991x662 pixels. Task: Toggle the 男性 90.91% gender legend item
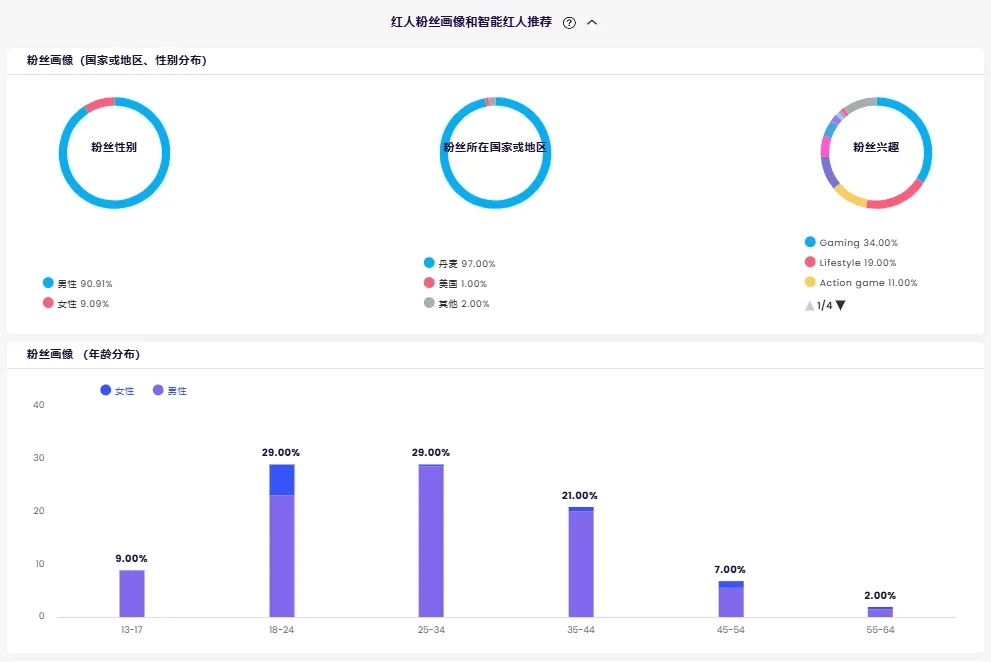pyautogui.click(x=78, y=283)
